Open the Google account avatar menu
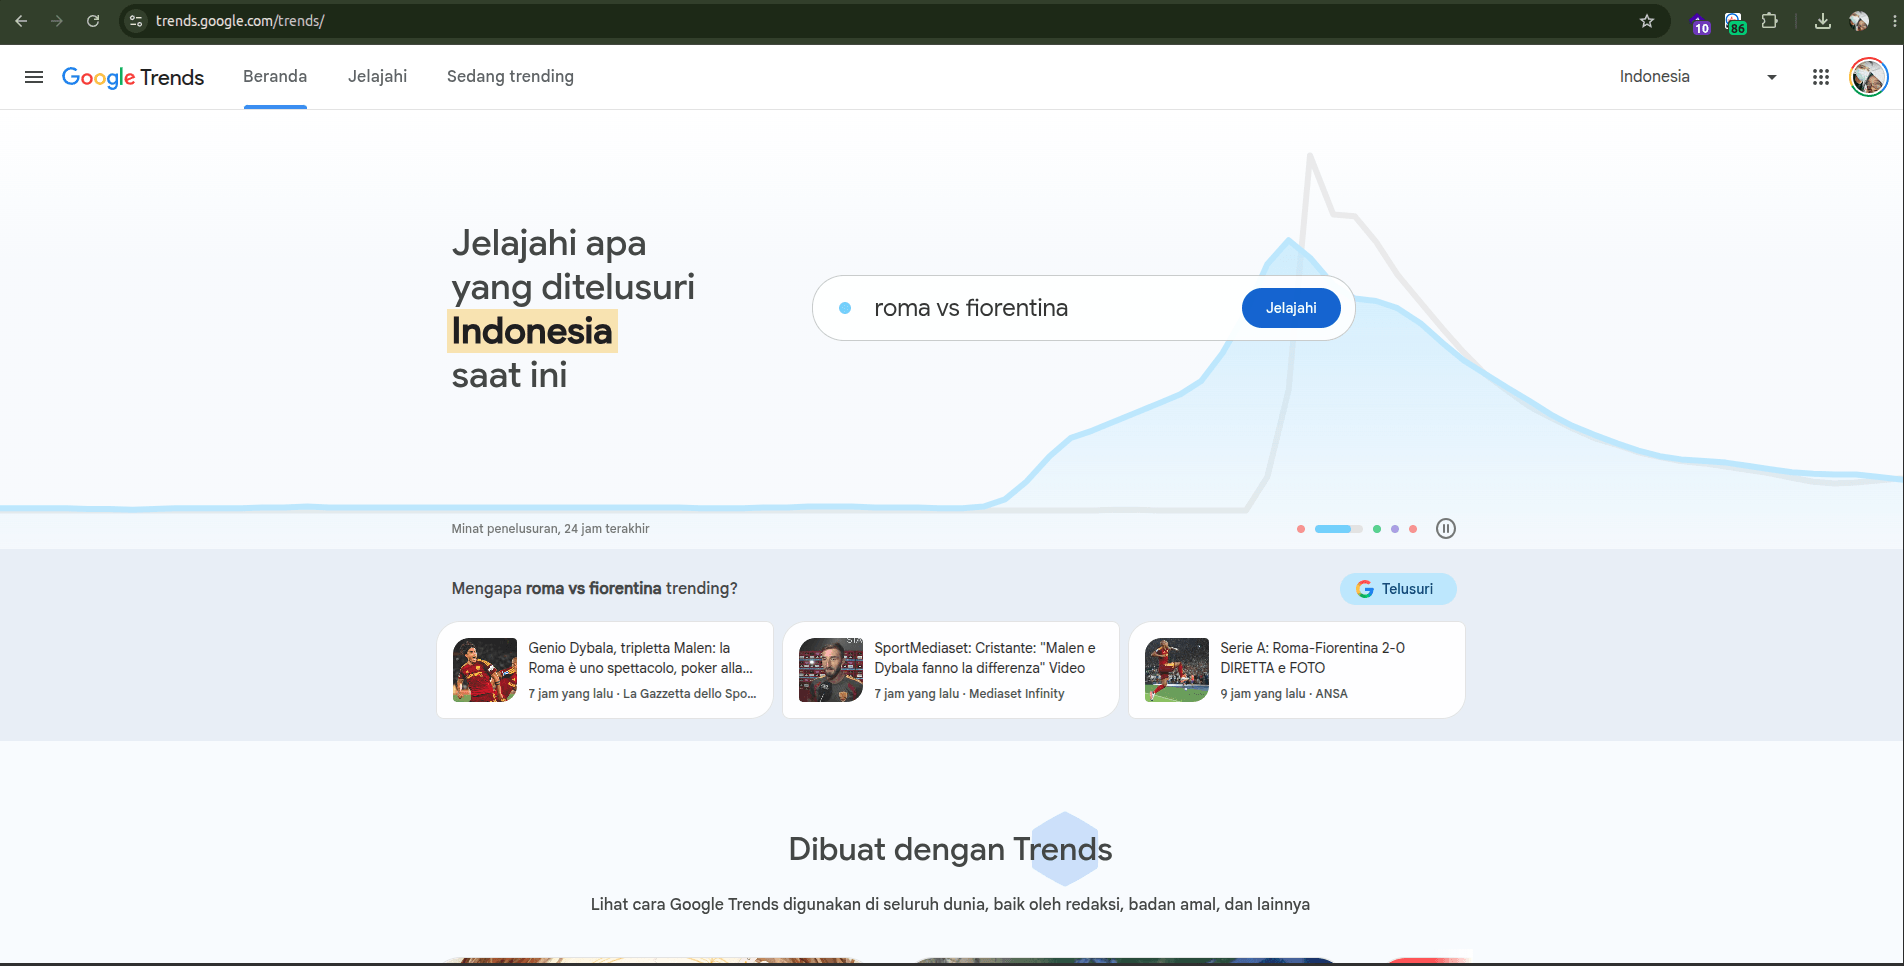The image size is (1904, 966). (x=1869, y=77)
